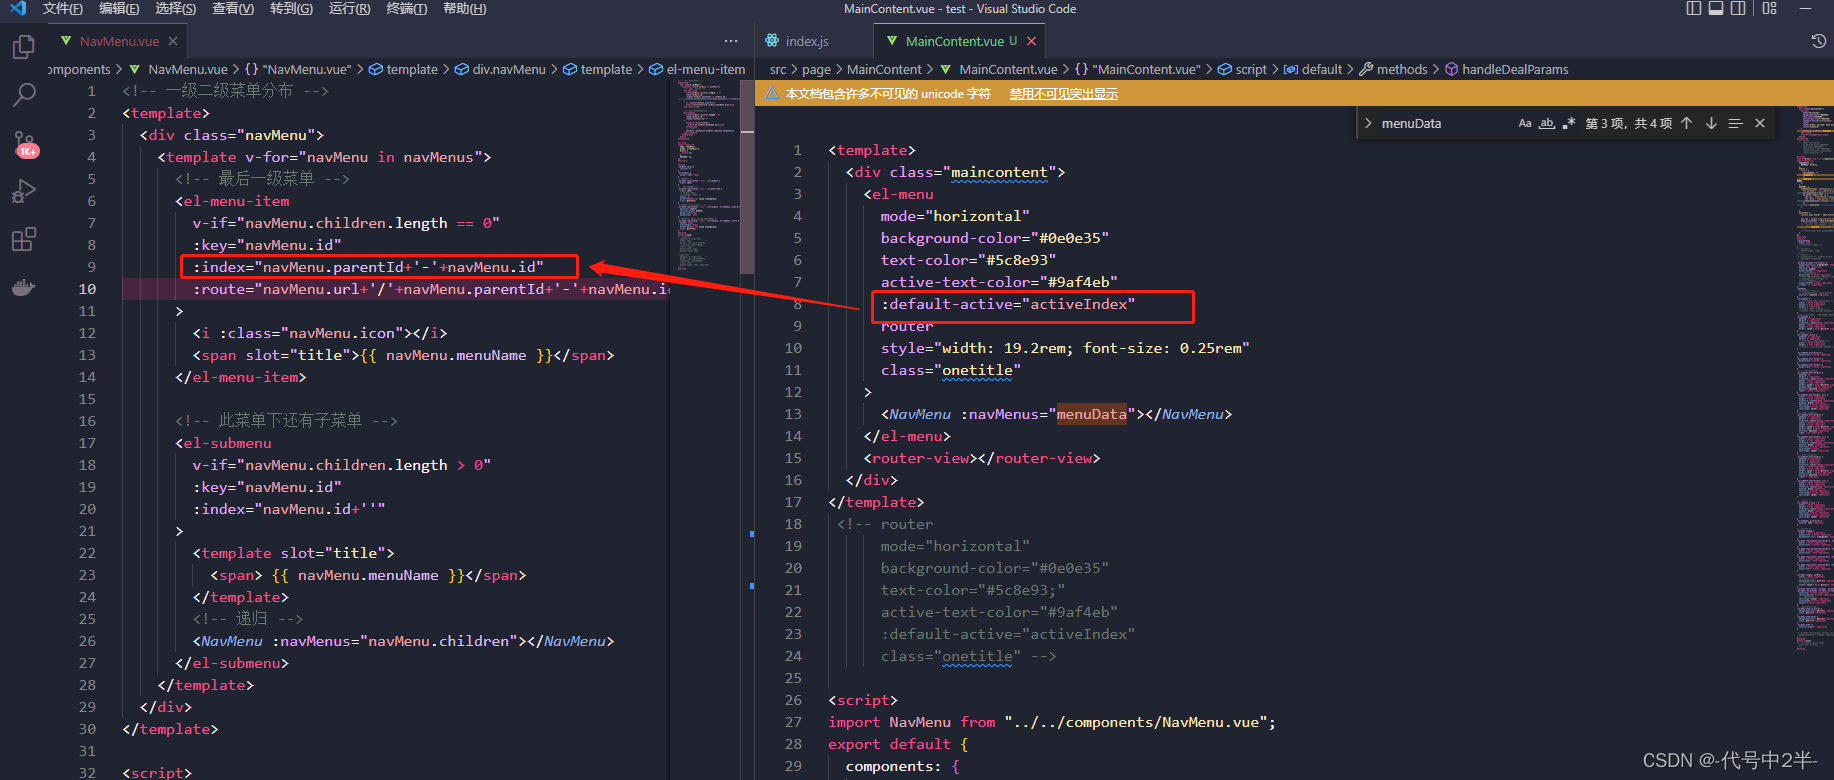
Task: Click the import NavMenu line 27
Action: (x=1052, y=722)
